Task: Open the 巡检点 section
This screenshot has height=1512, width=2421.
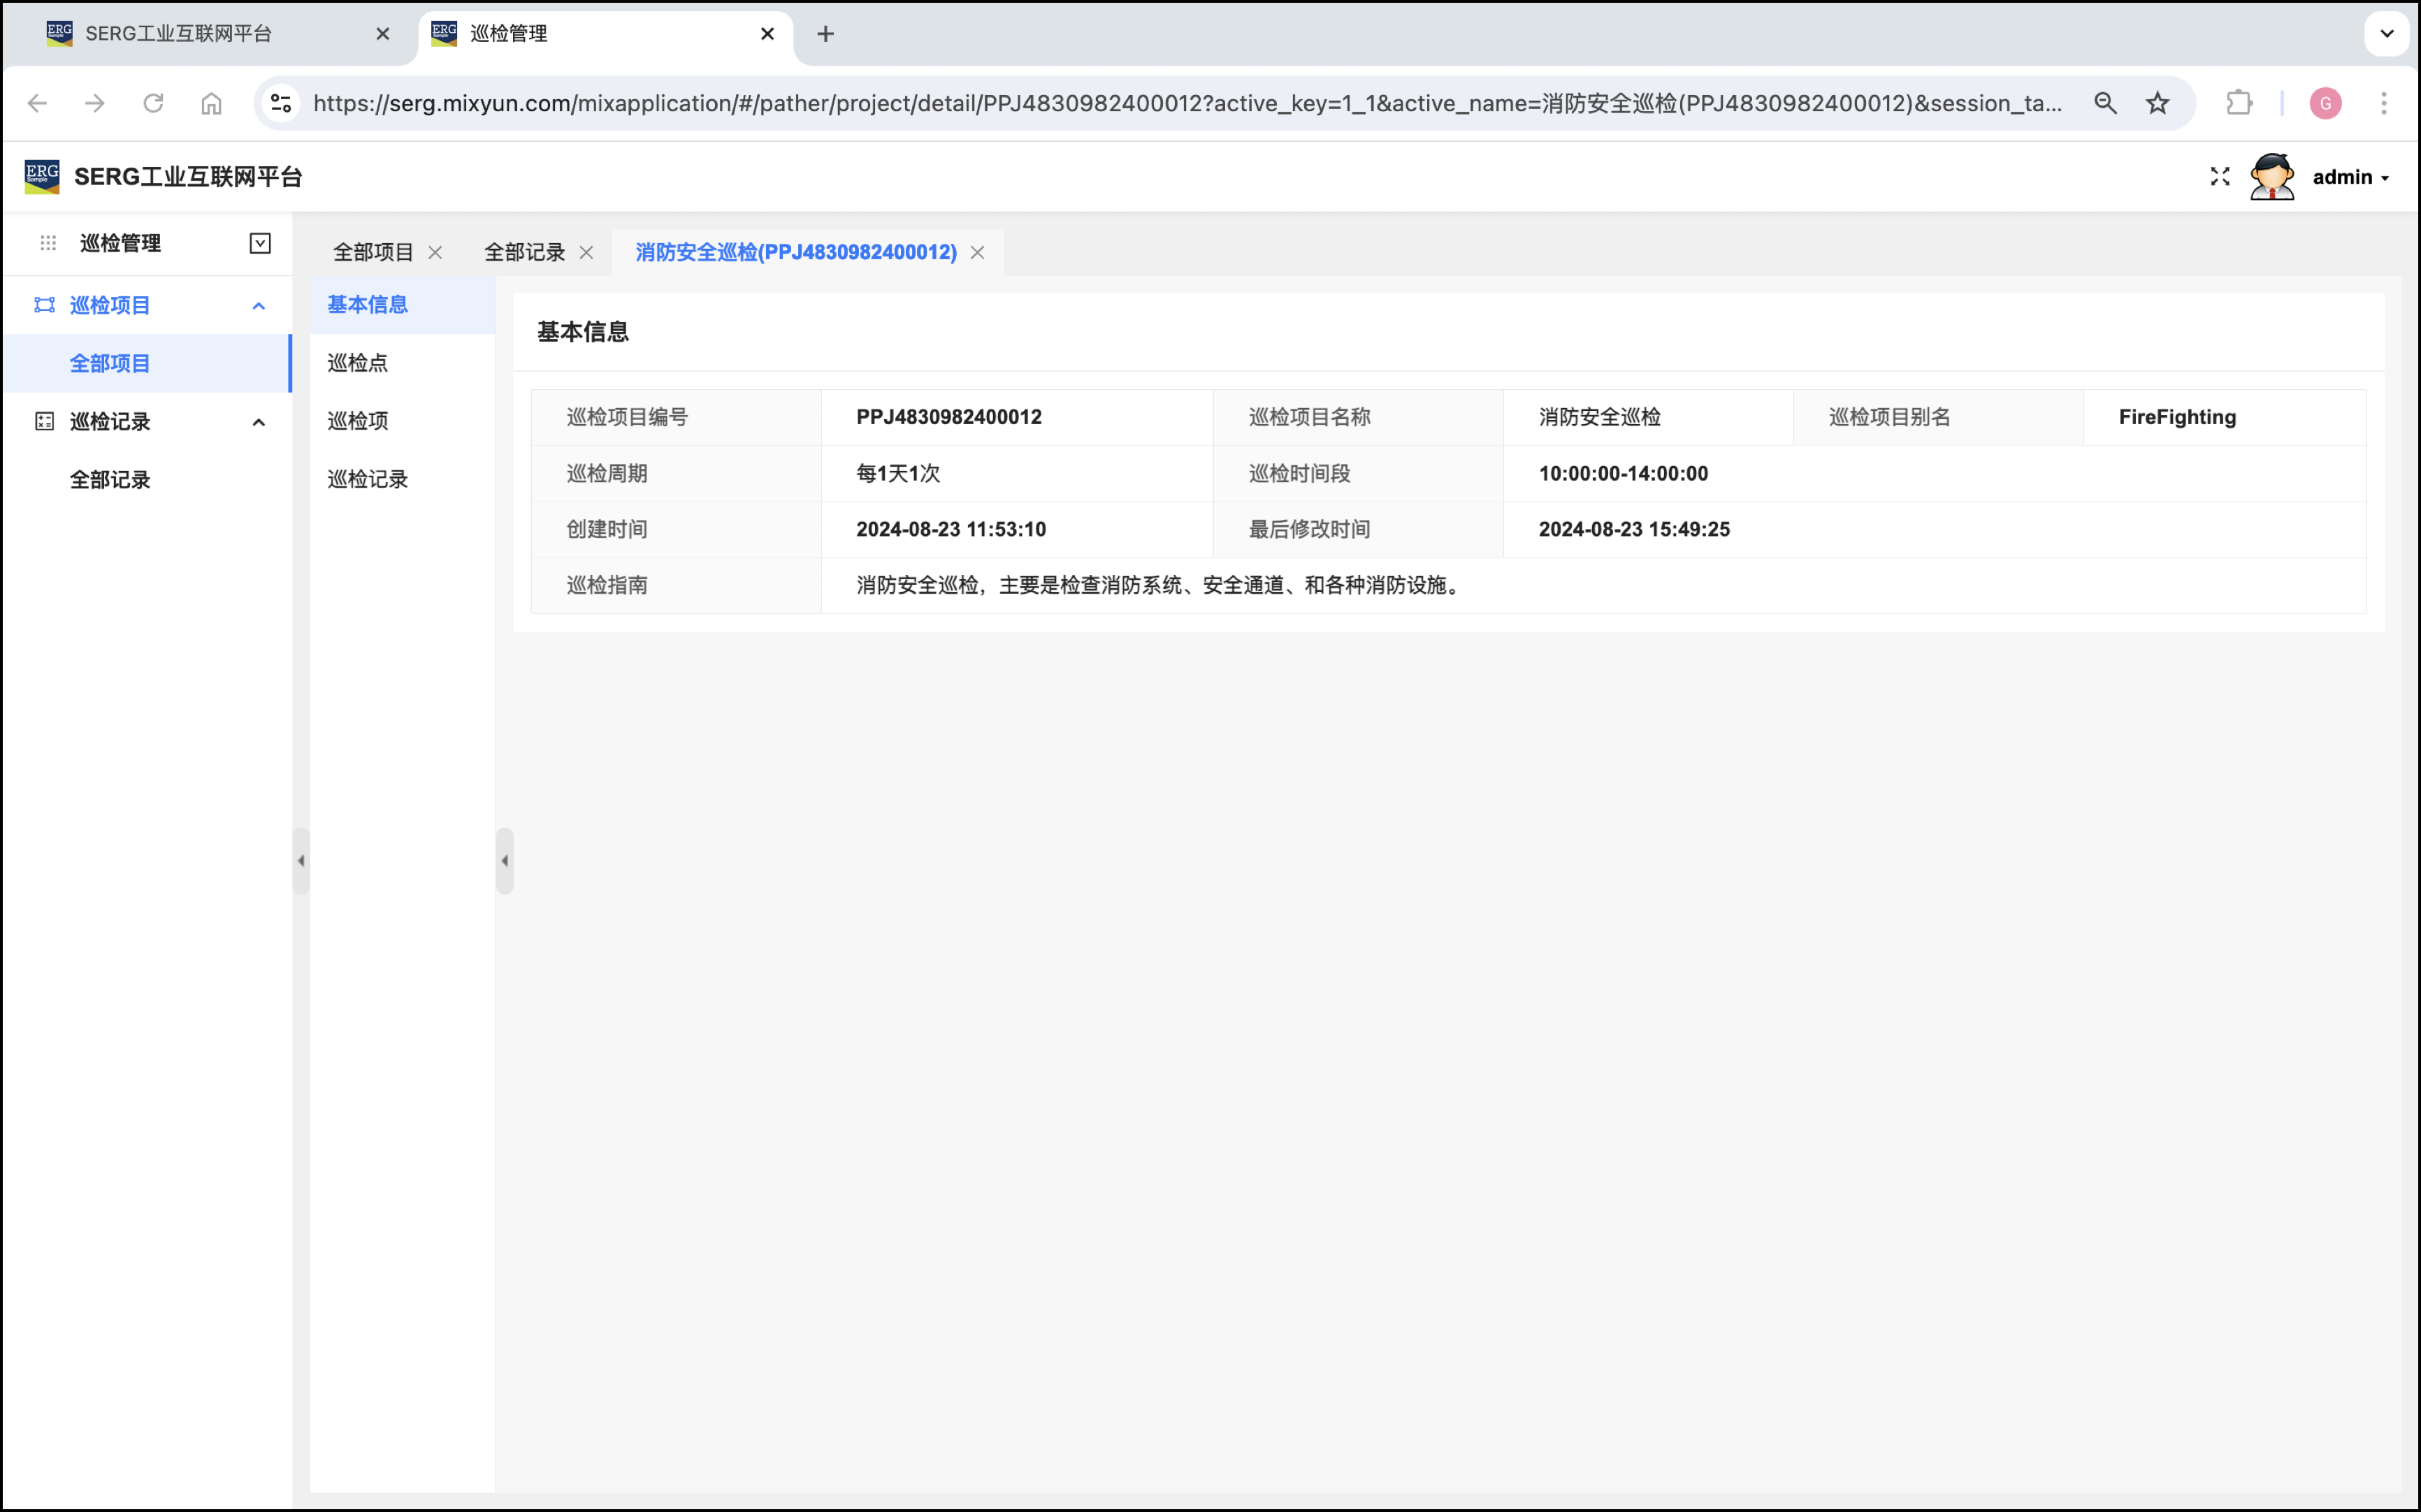Action: coord(358,363)
